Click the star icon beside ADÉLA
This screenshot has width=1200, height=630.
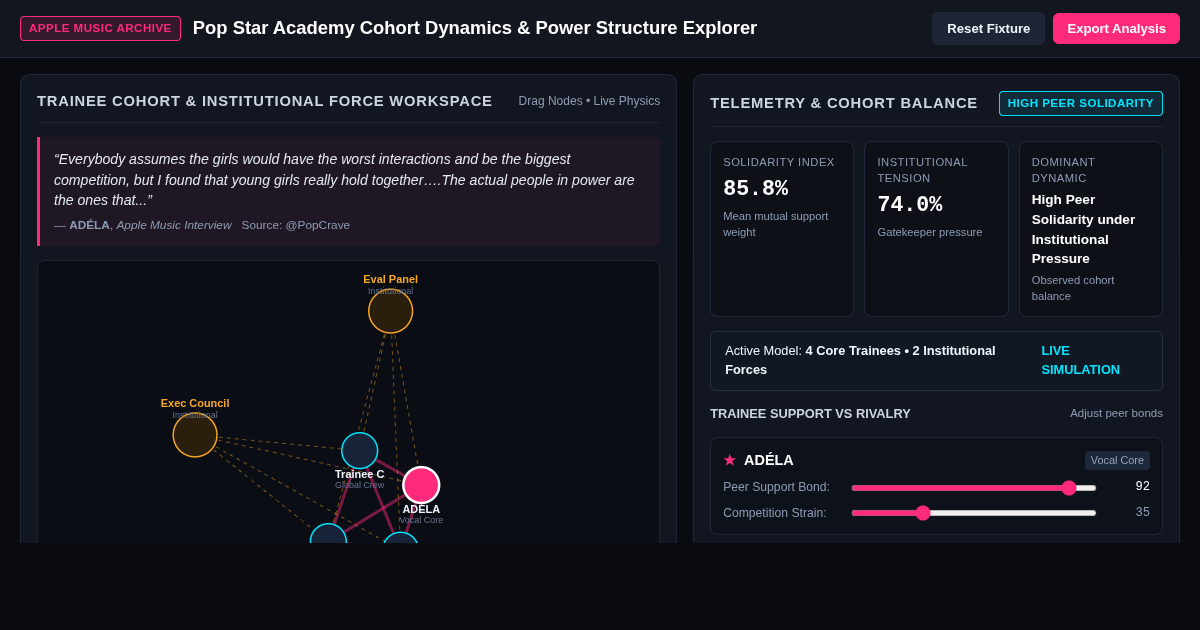point(730,460)
